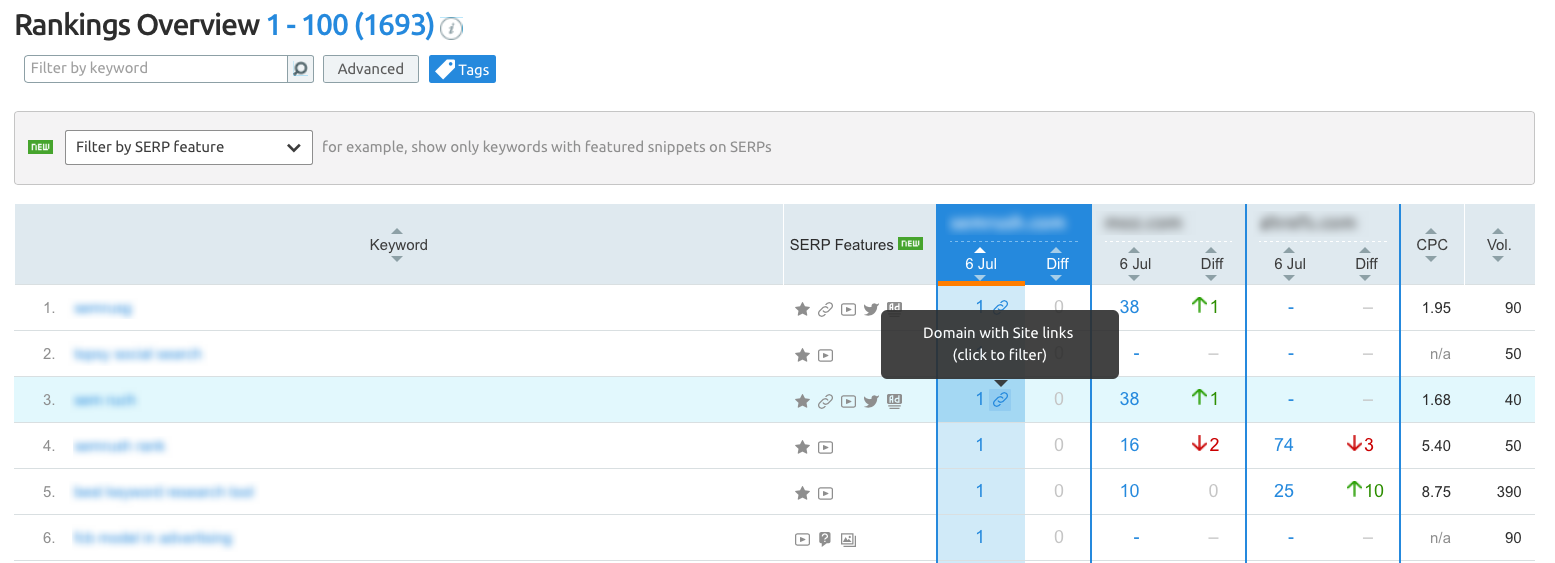Image resolution: width=1555 pixels, height=563 pixels.
Task: Open the Advanced filter options
Action: click(370, 69)
